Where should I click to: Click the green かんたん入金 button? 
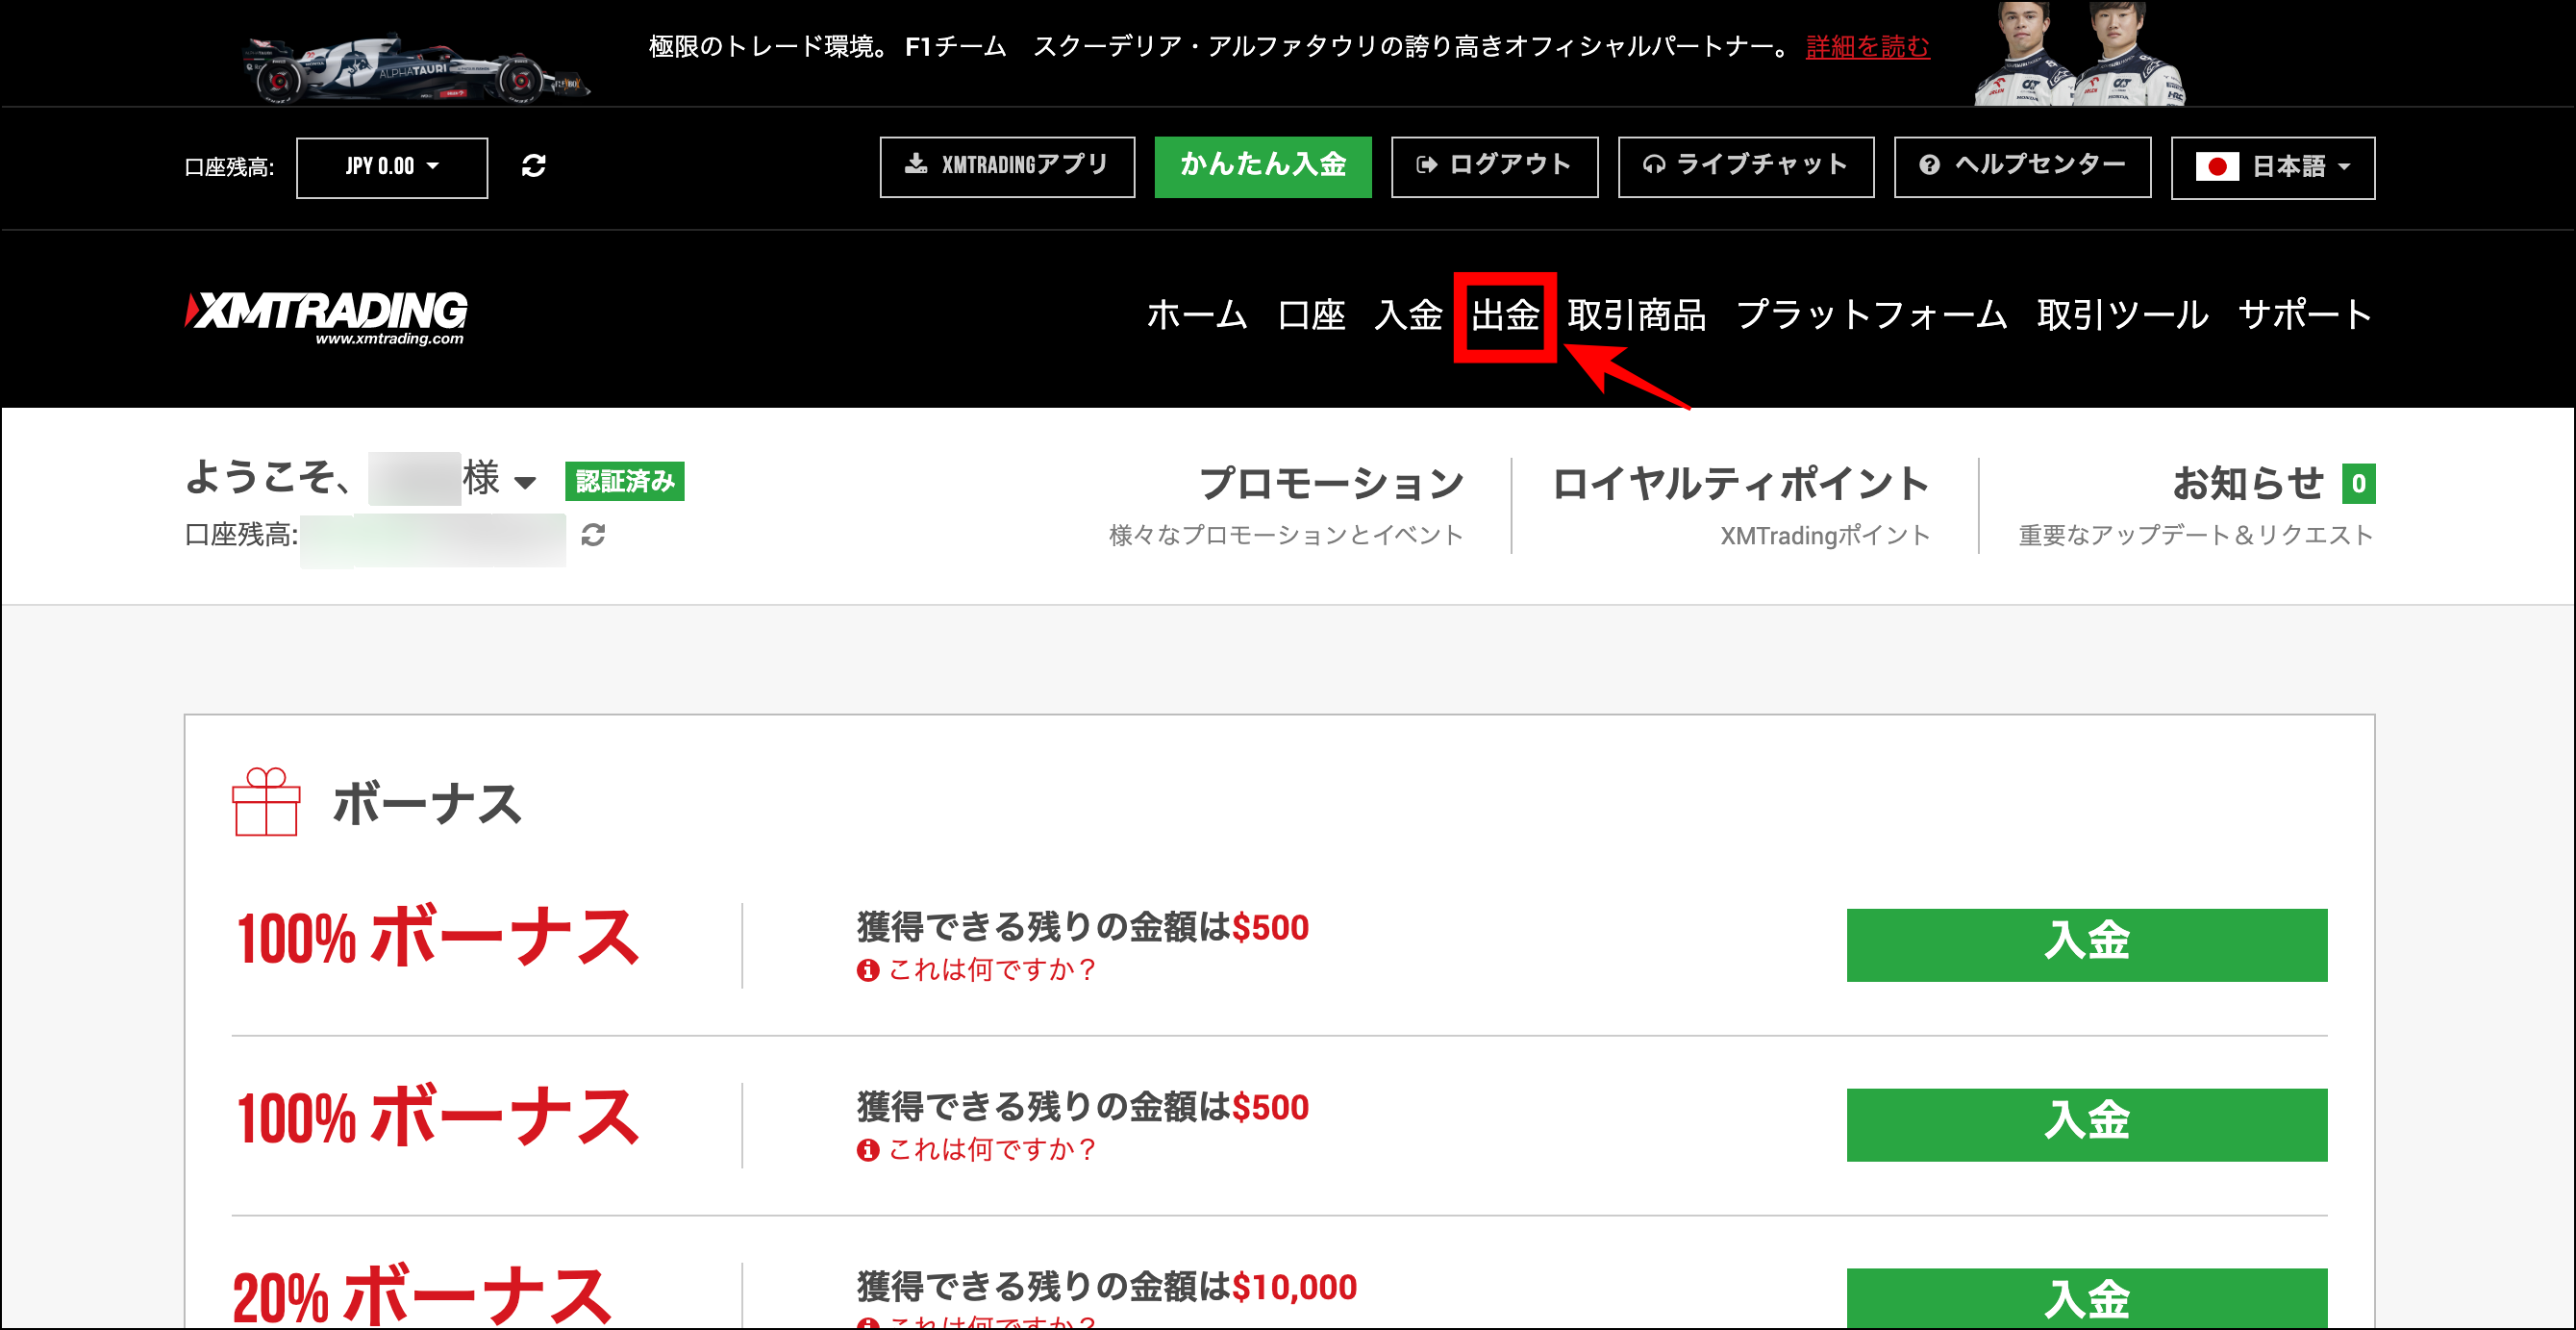click(1263, 166)
